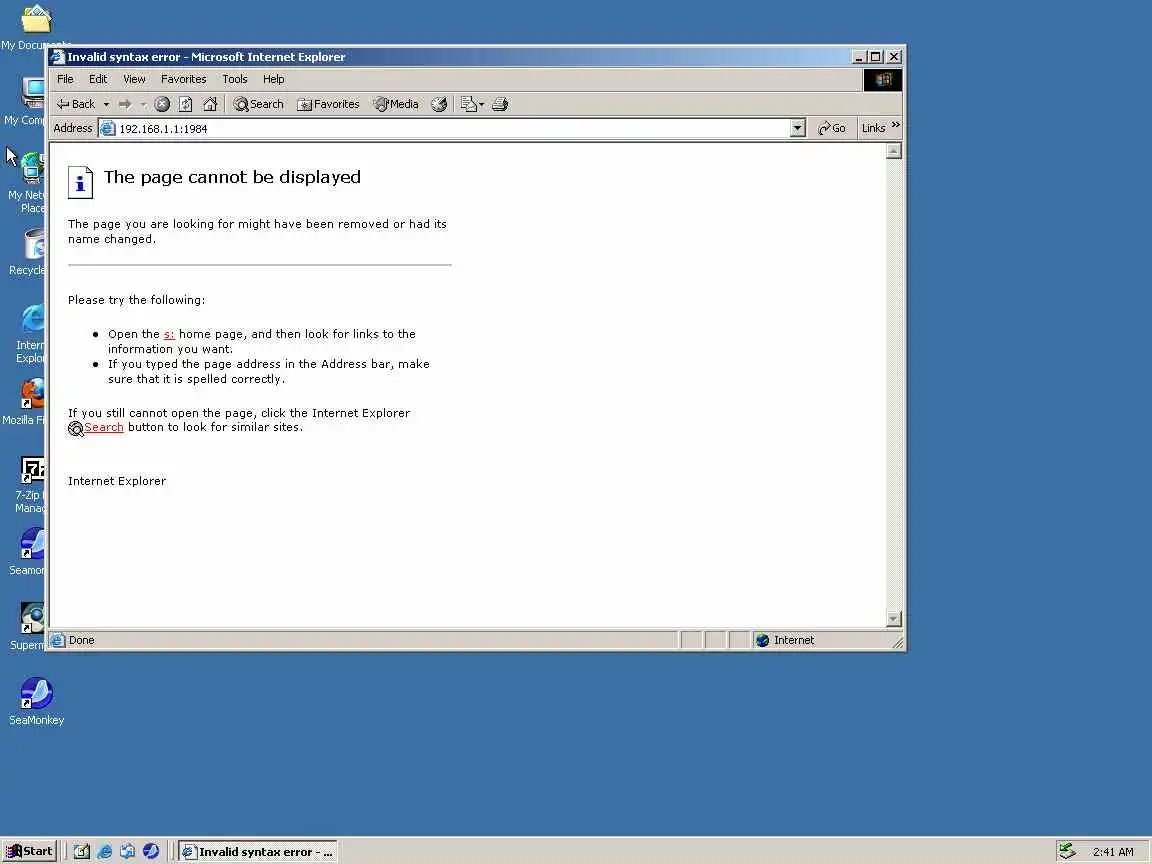1152x864 pixels.
Task: Open the Media toolbar button
Action: [x=396, y=104]
